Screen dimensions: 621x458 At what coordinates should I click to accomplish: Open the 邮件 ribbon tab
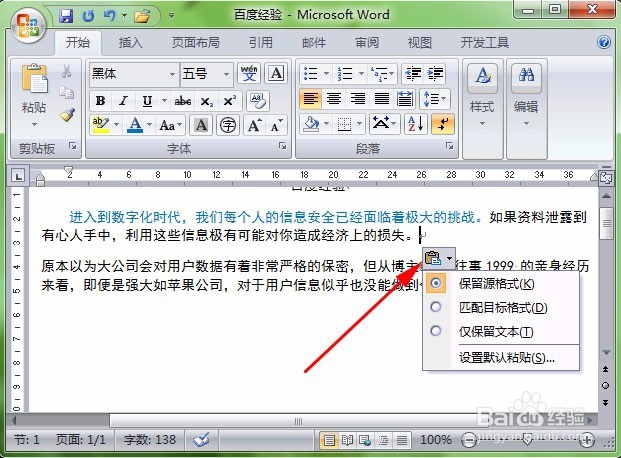pos(314,42)
